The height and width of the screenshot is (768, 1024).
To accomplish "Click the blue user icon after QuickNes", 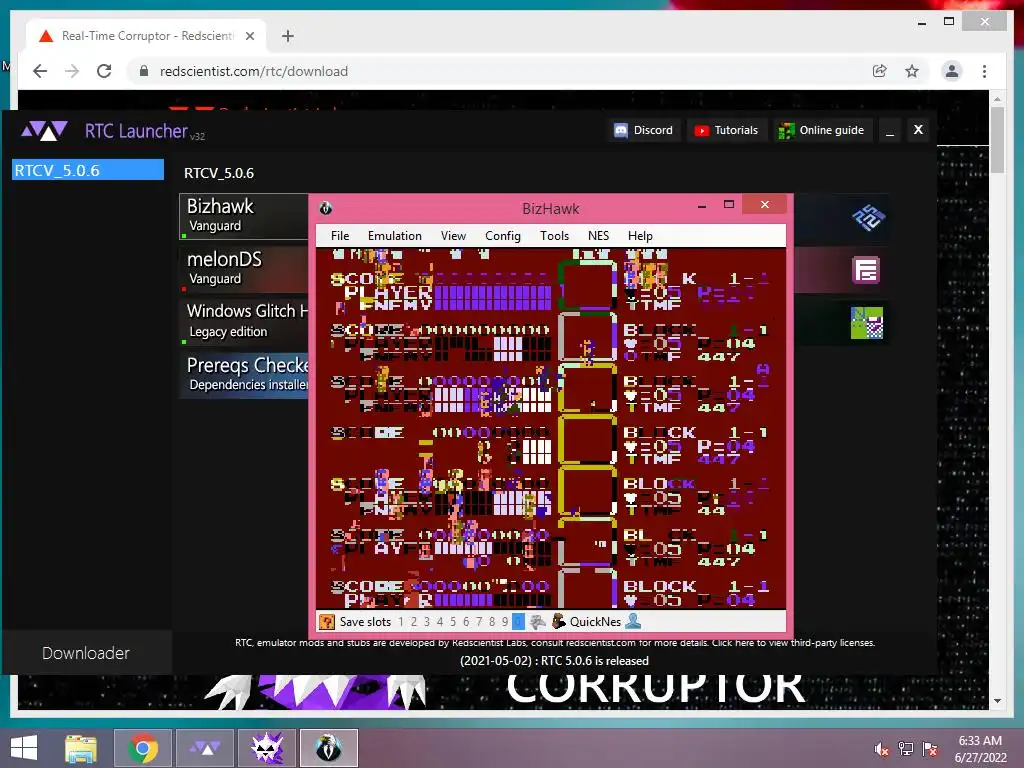I will (x=633, y=621).
